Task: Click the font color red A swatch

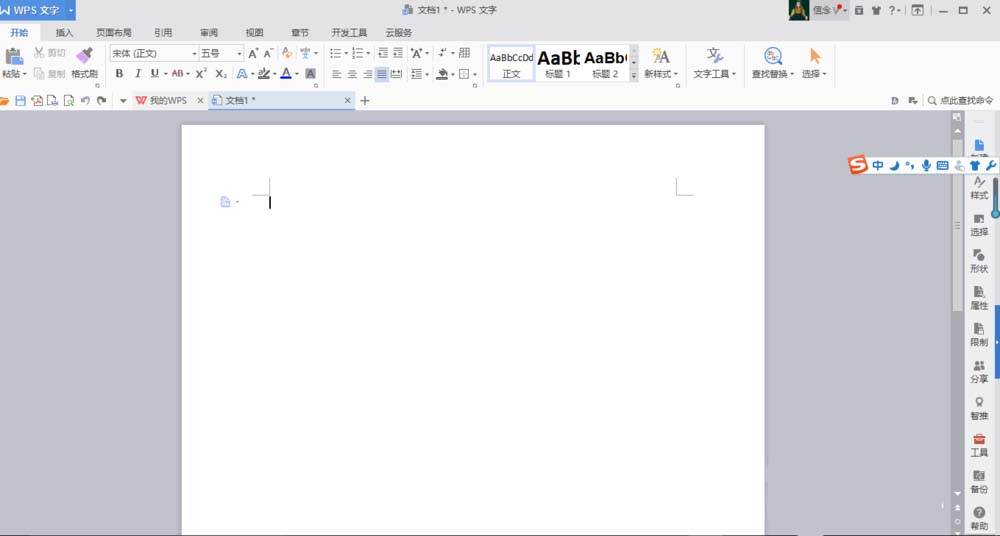Action: click(x=285, y=74)
